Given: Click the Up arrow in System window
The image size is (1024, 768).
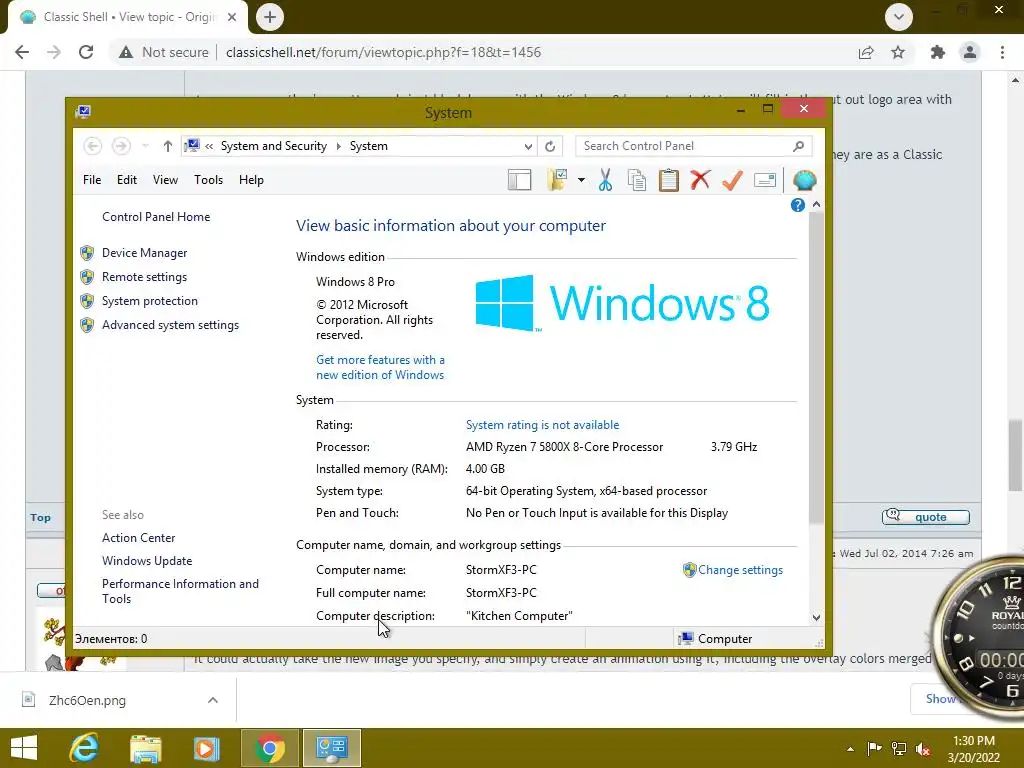Looking at the screenshot, I should [x=168, y=146].
